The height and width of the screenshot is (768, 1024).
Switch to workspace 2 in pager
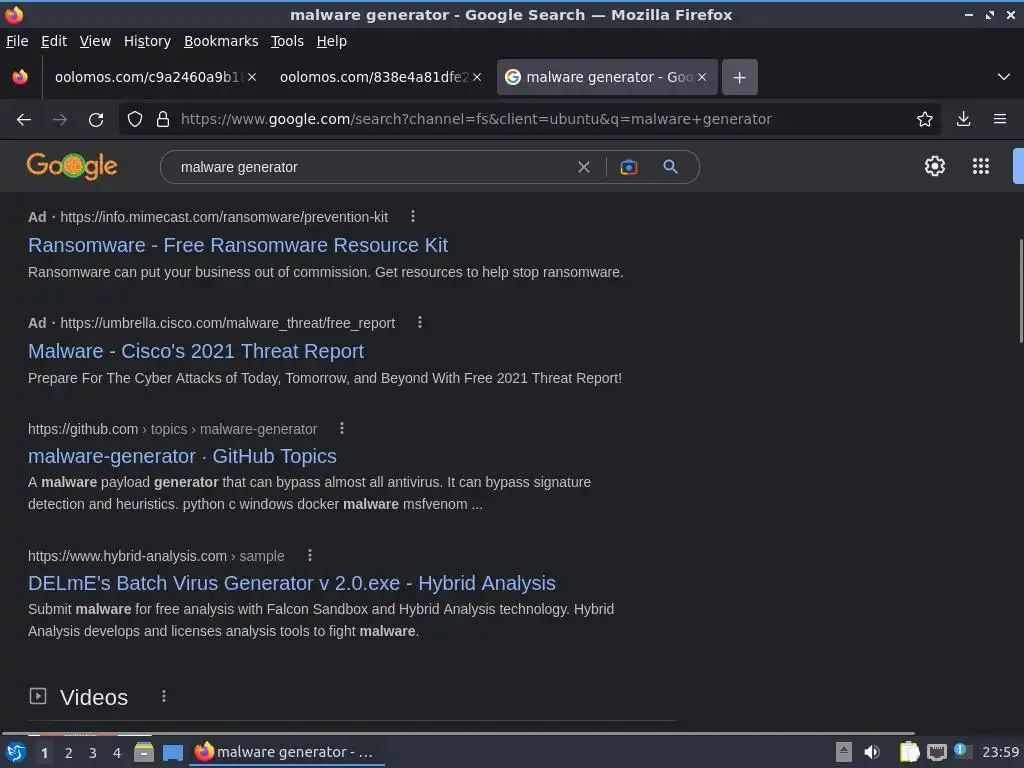69,753
